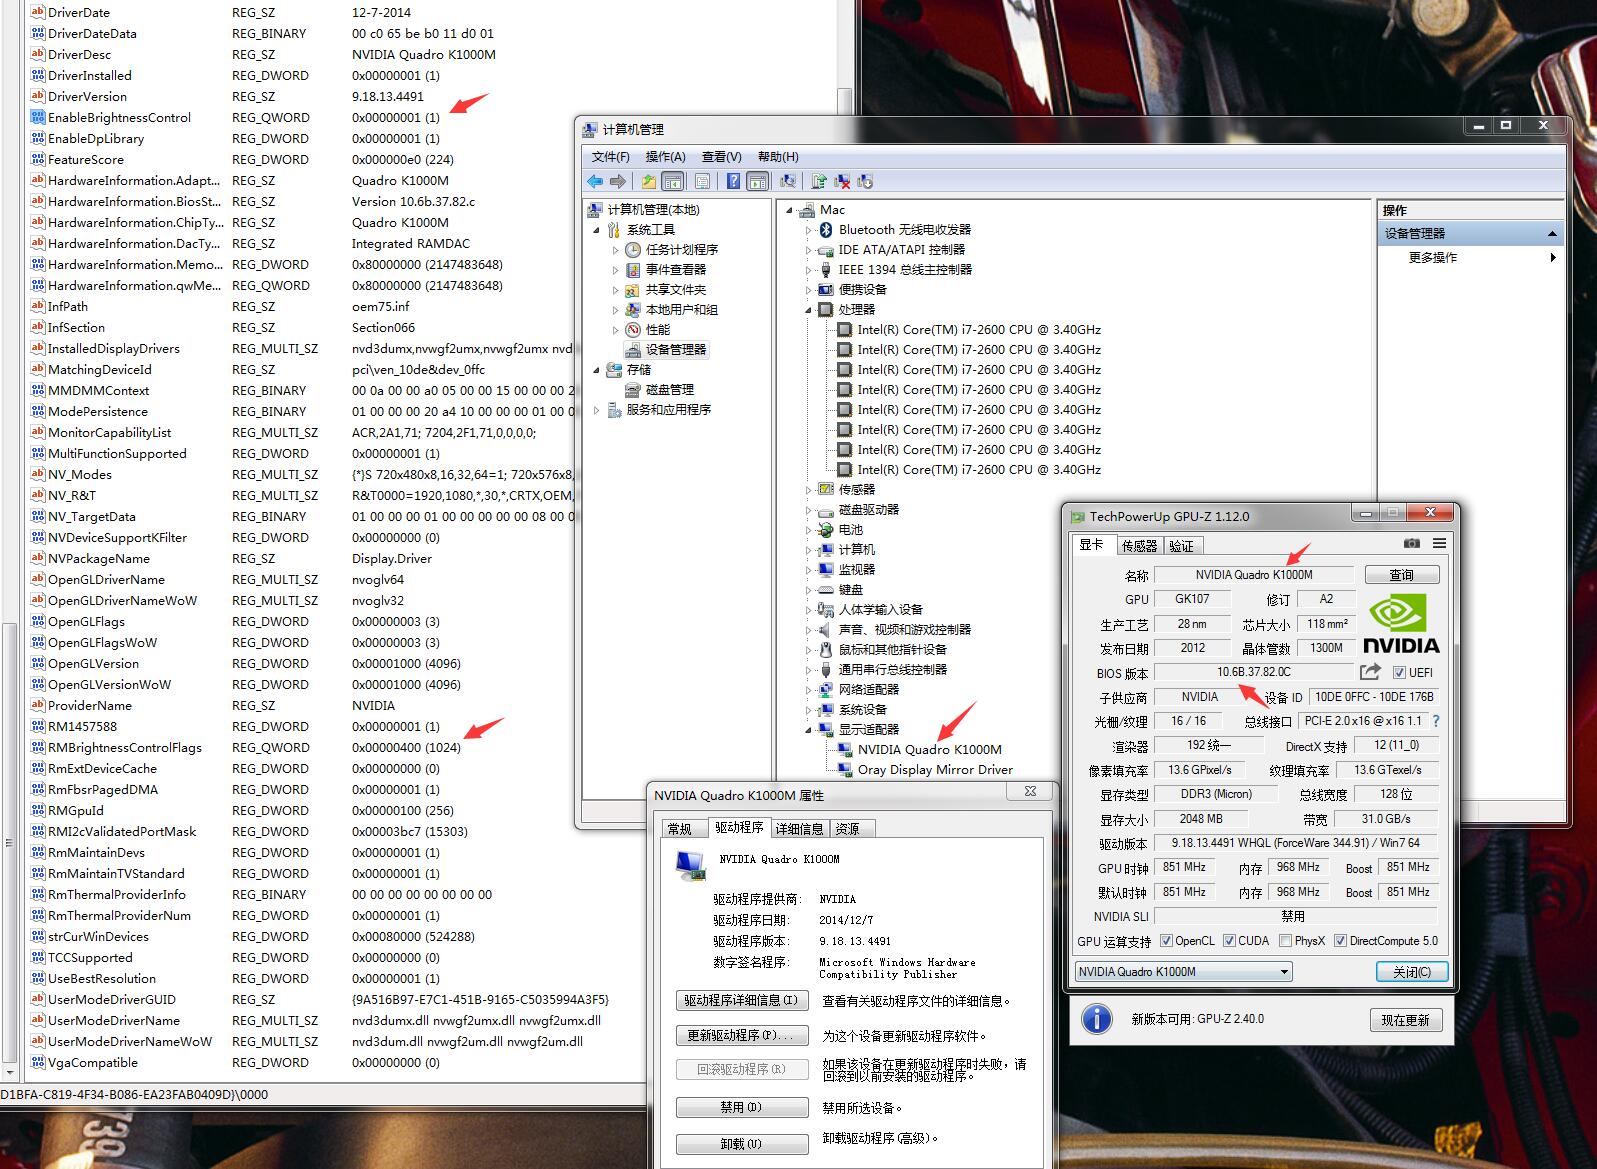Expand the 任务计划程序 node
The image size is (1597, 1169).
coord(616,249)
